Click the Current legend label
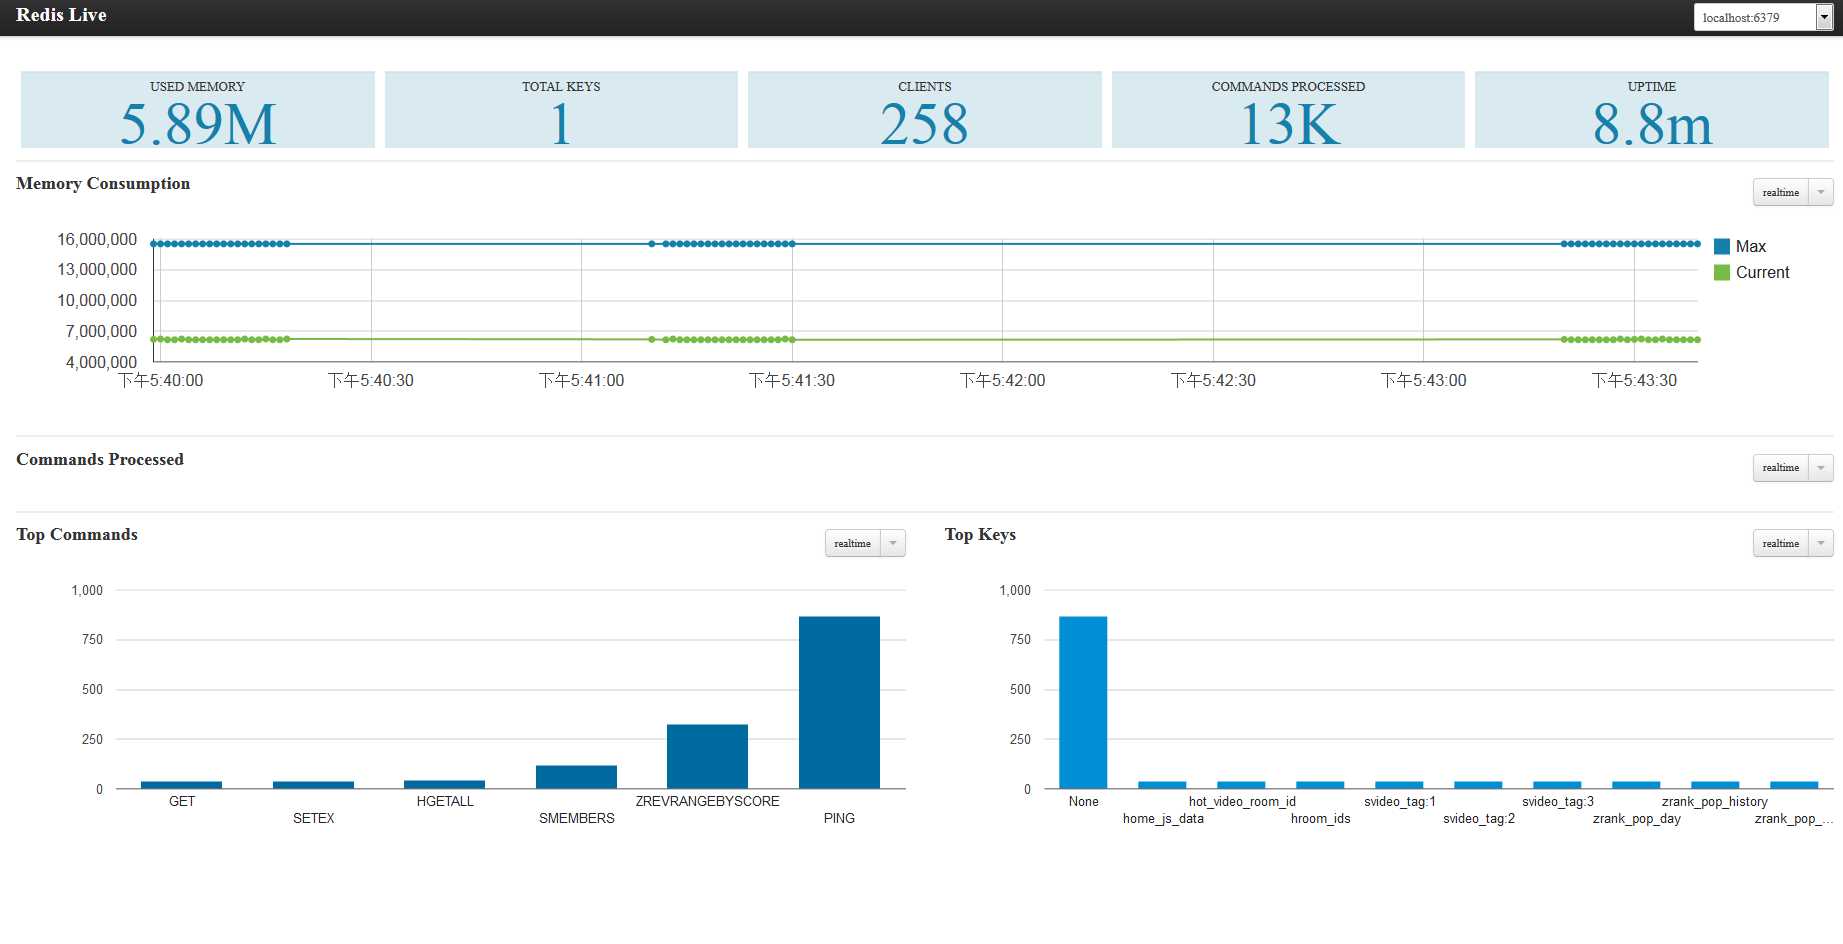This screenshot has height=944, width=1843. (x=1762, y=272)
